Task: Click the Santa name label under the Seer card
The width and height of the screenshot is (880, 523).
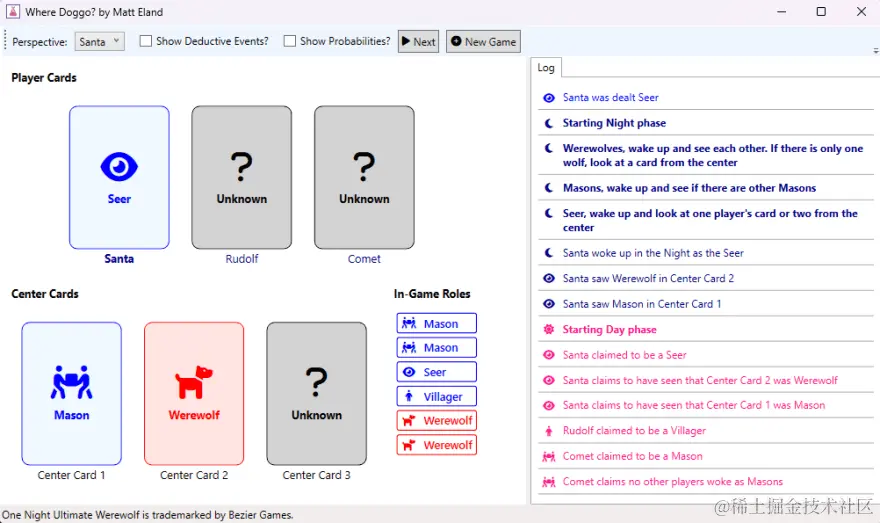Action: tap(119, 259)
